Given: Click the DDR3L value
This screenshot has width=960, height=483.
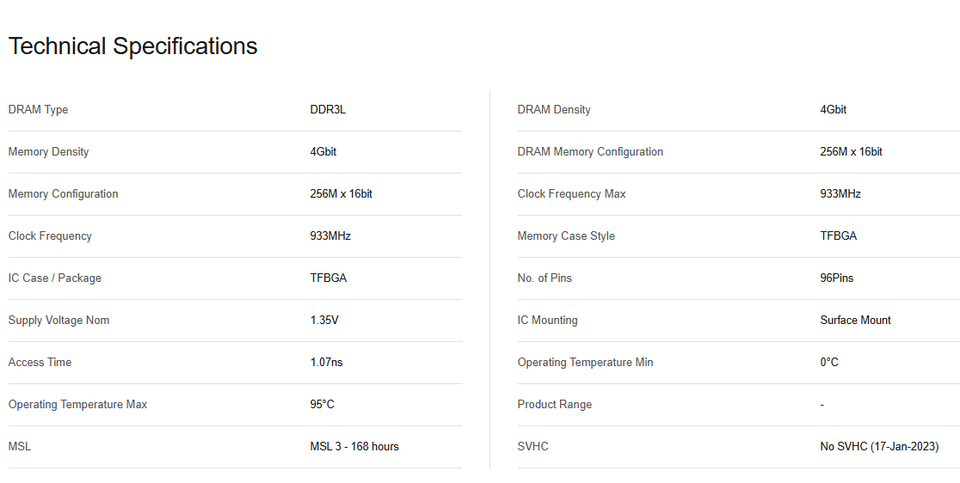Looking at the screenshot, I should [328, 110].
